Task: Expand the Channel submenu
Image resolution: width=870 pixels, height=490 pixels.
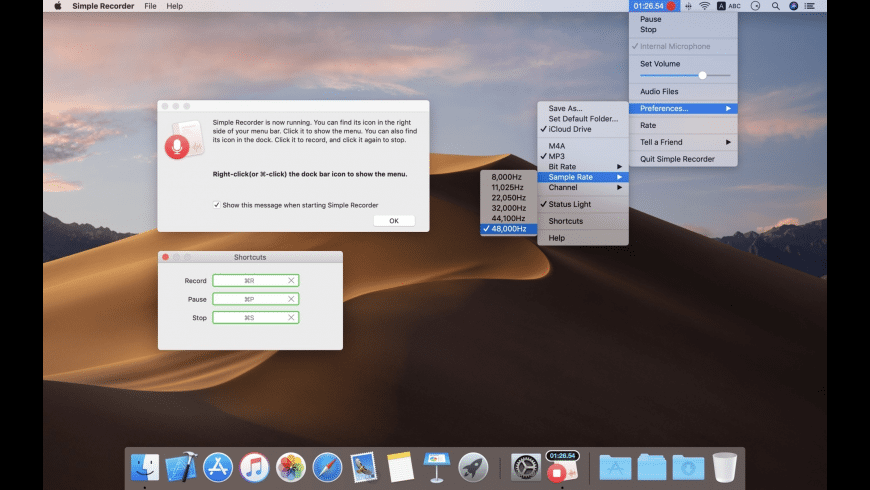Action: (x=583, y=188)
